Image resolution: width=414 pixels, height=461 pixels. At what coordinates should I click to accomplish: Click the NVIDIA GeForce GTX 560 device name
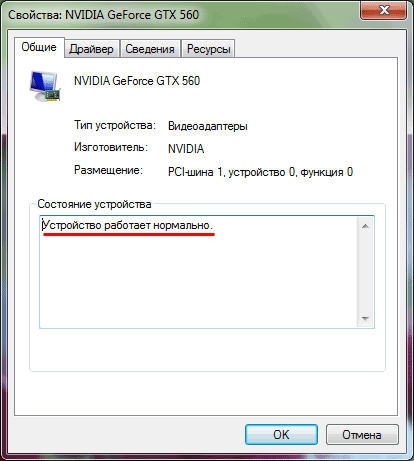(x=137, y=81)
